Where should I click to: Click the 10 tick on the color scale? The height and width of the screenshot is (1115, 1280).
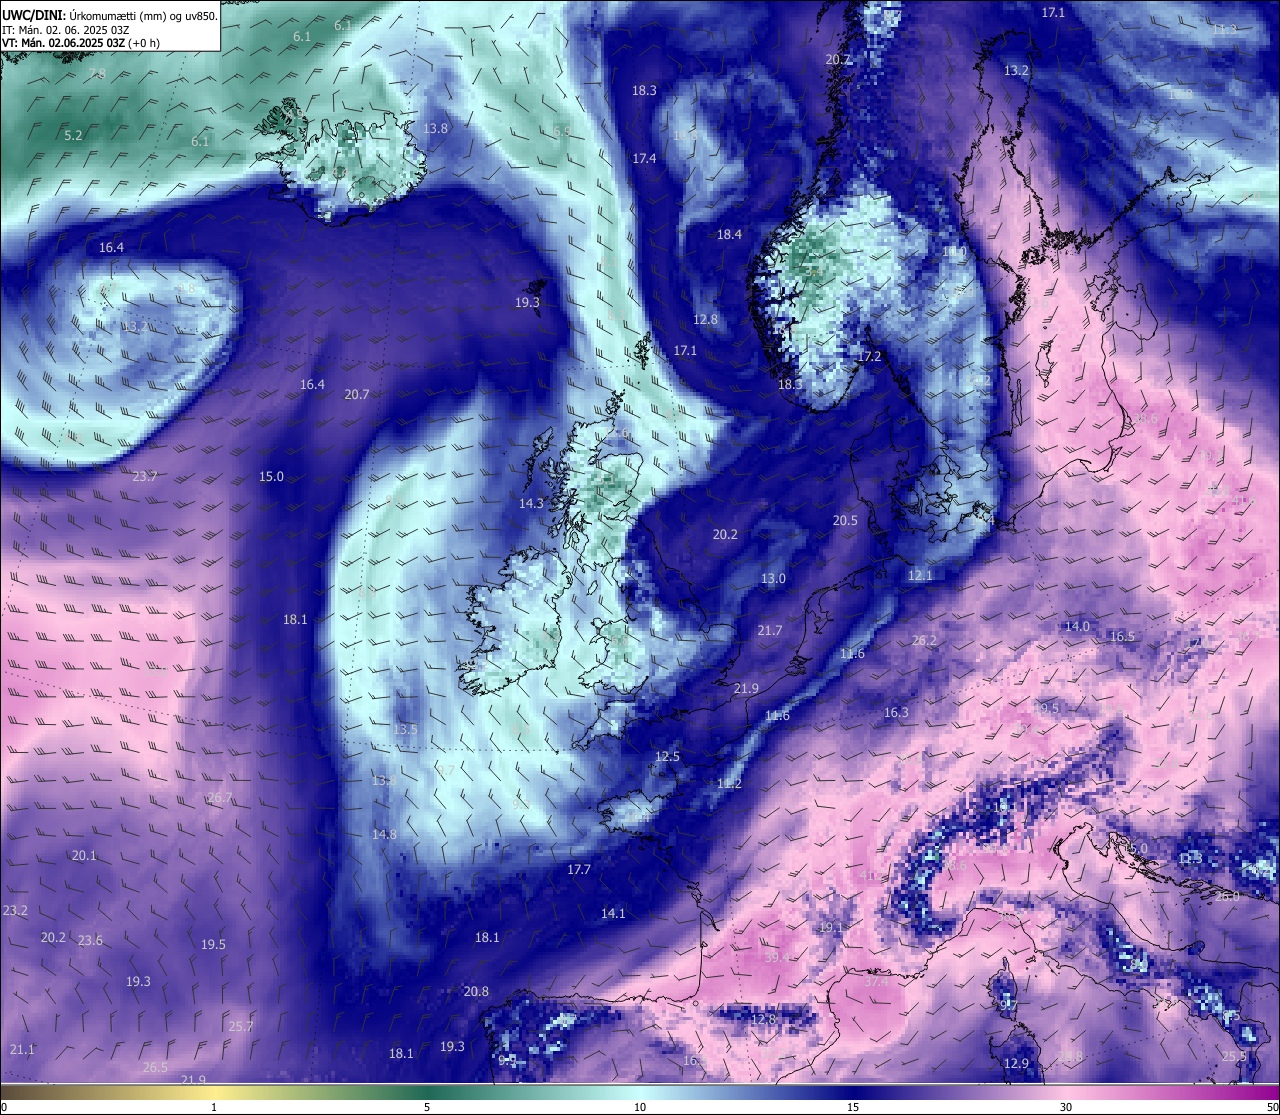click(640, 1107)
